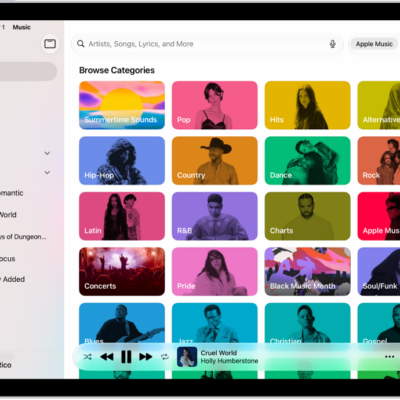Open the Christian category card

307,323
